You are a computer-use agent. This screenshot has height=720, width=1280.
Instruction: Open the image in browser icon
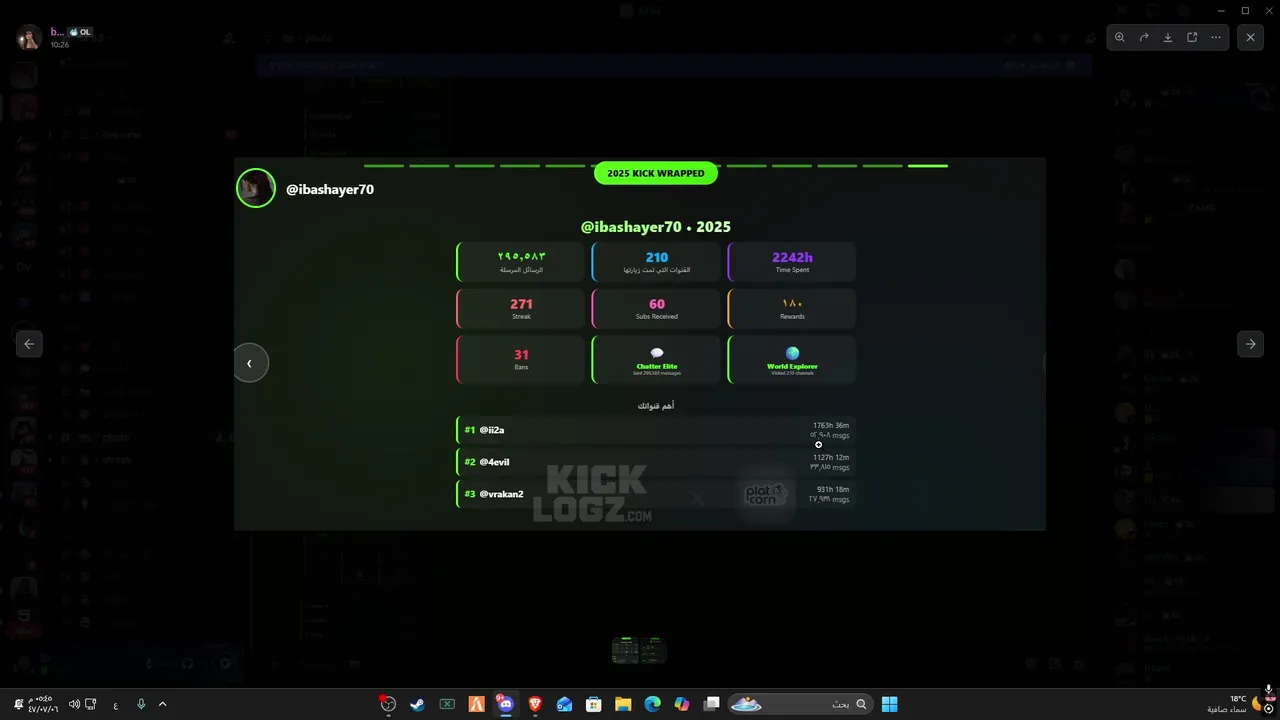pos(1192,37)
